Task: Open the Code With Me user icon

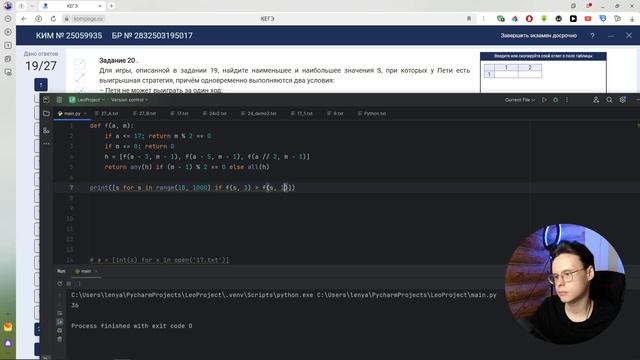Action: (596, 100)
